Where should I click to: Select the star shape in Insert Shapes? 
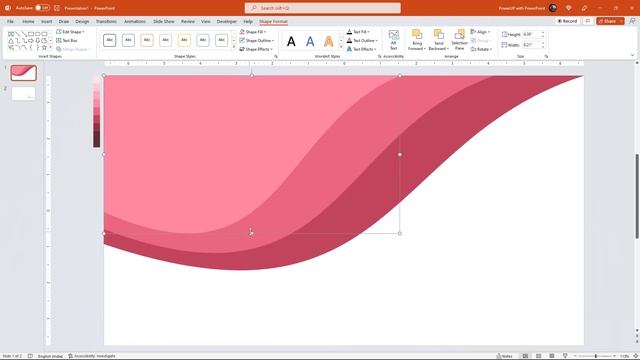(44, 48)
